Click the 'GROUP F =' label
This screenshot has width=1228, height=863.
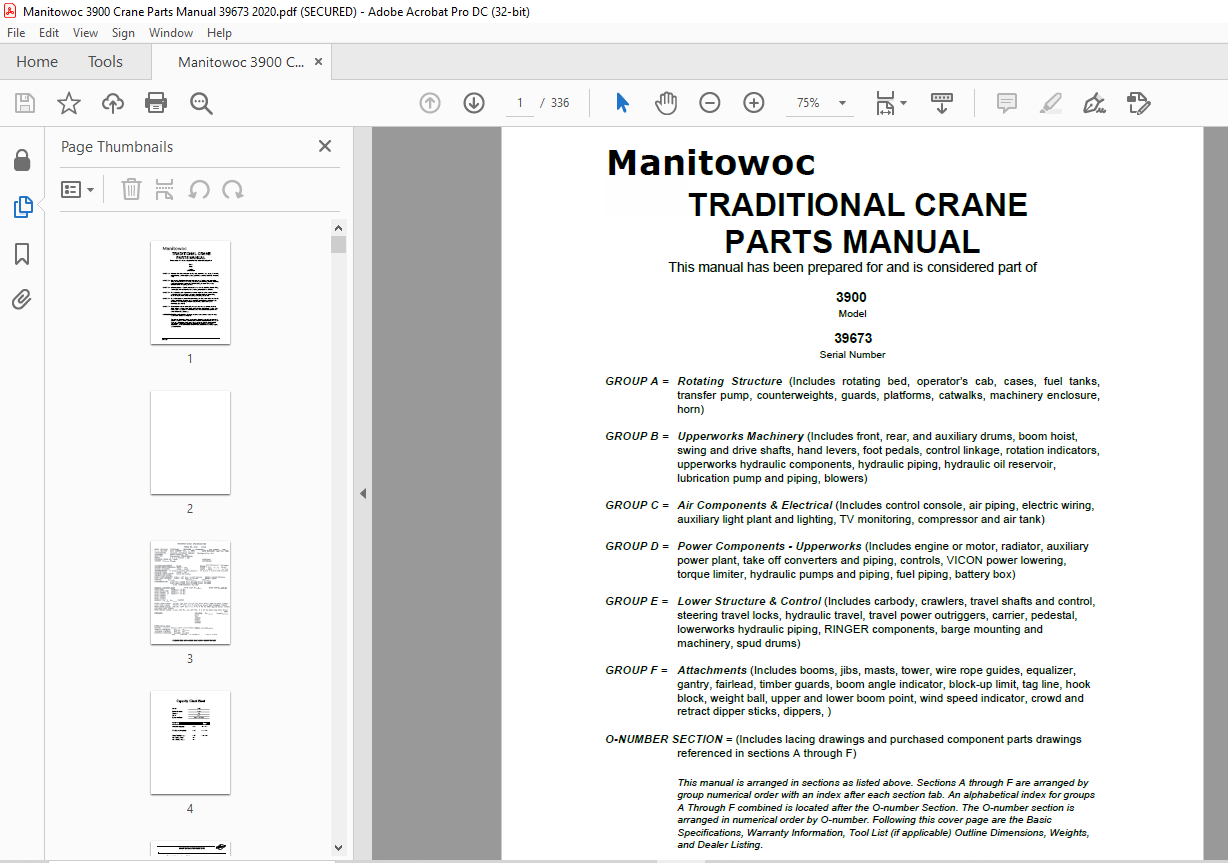pyautogui.click(x=636, y=670)
